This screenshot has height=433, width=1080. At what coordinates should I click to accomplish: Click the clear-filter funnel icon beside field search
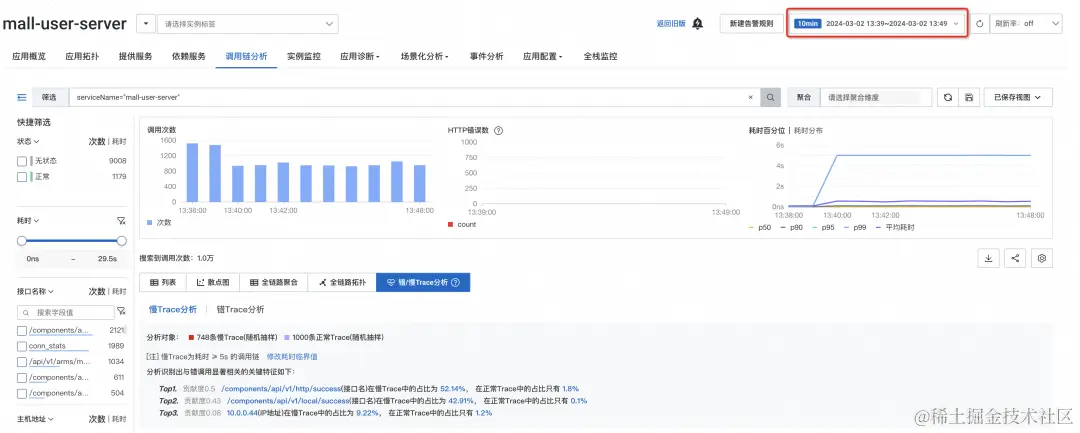click(121, 312)
